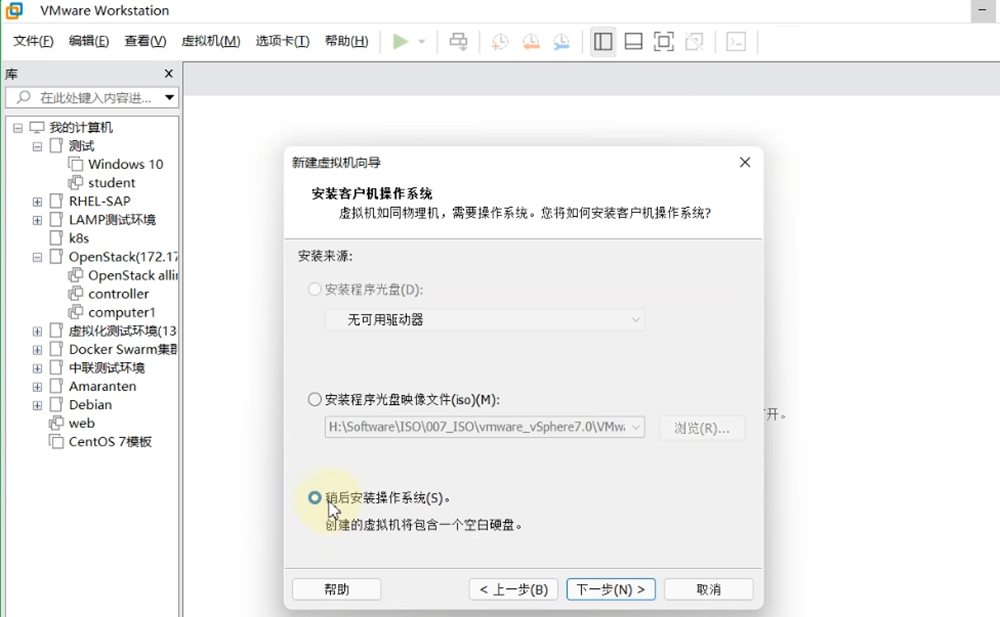Image resolution: width=1000 pixels, height=617 pixels.
Task: Click the Amaranten folder icon
Action: 56,386
